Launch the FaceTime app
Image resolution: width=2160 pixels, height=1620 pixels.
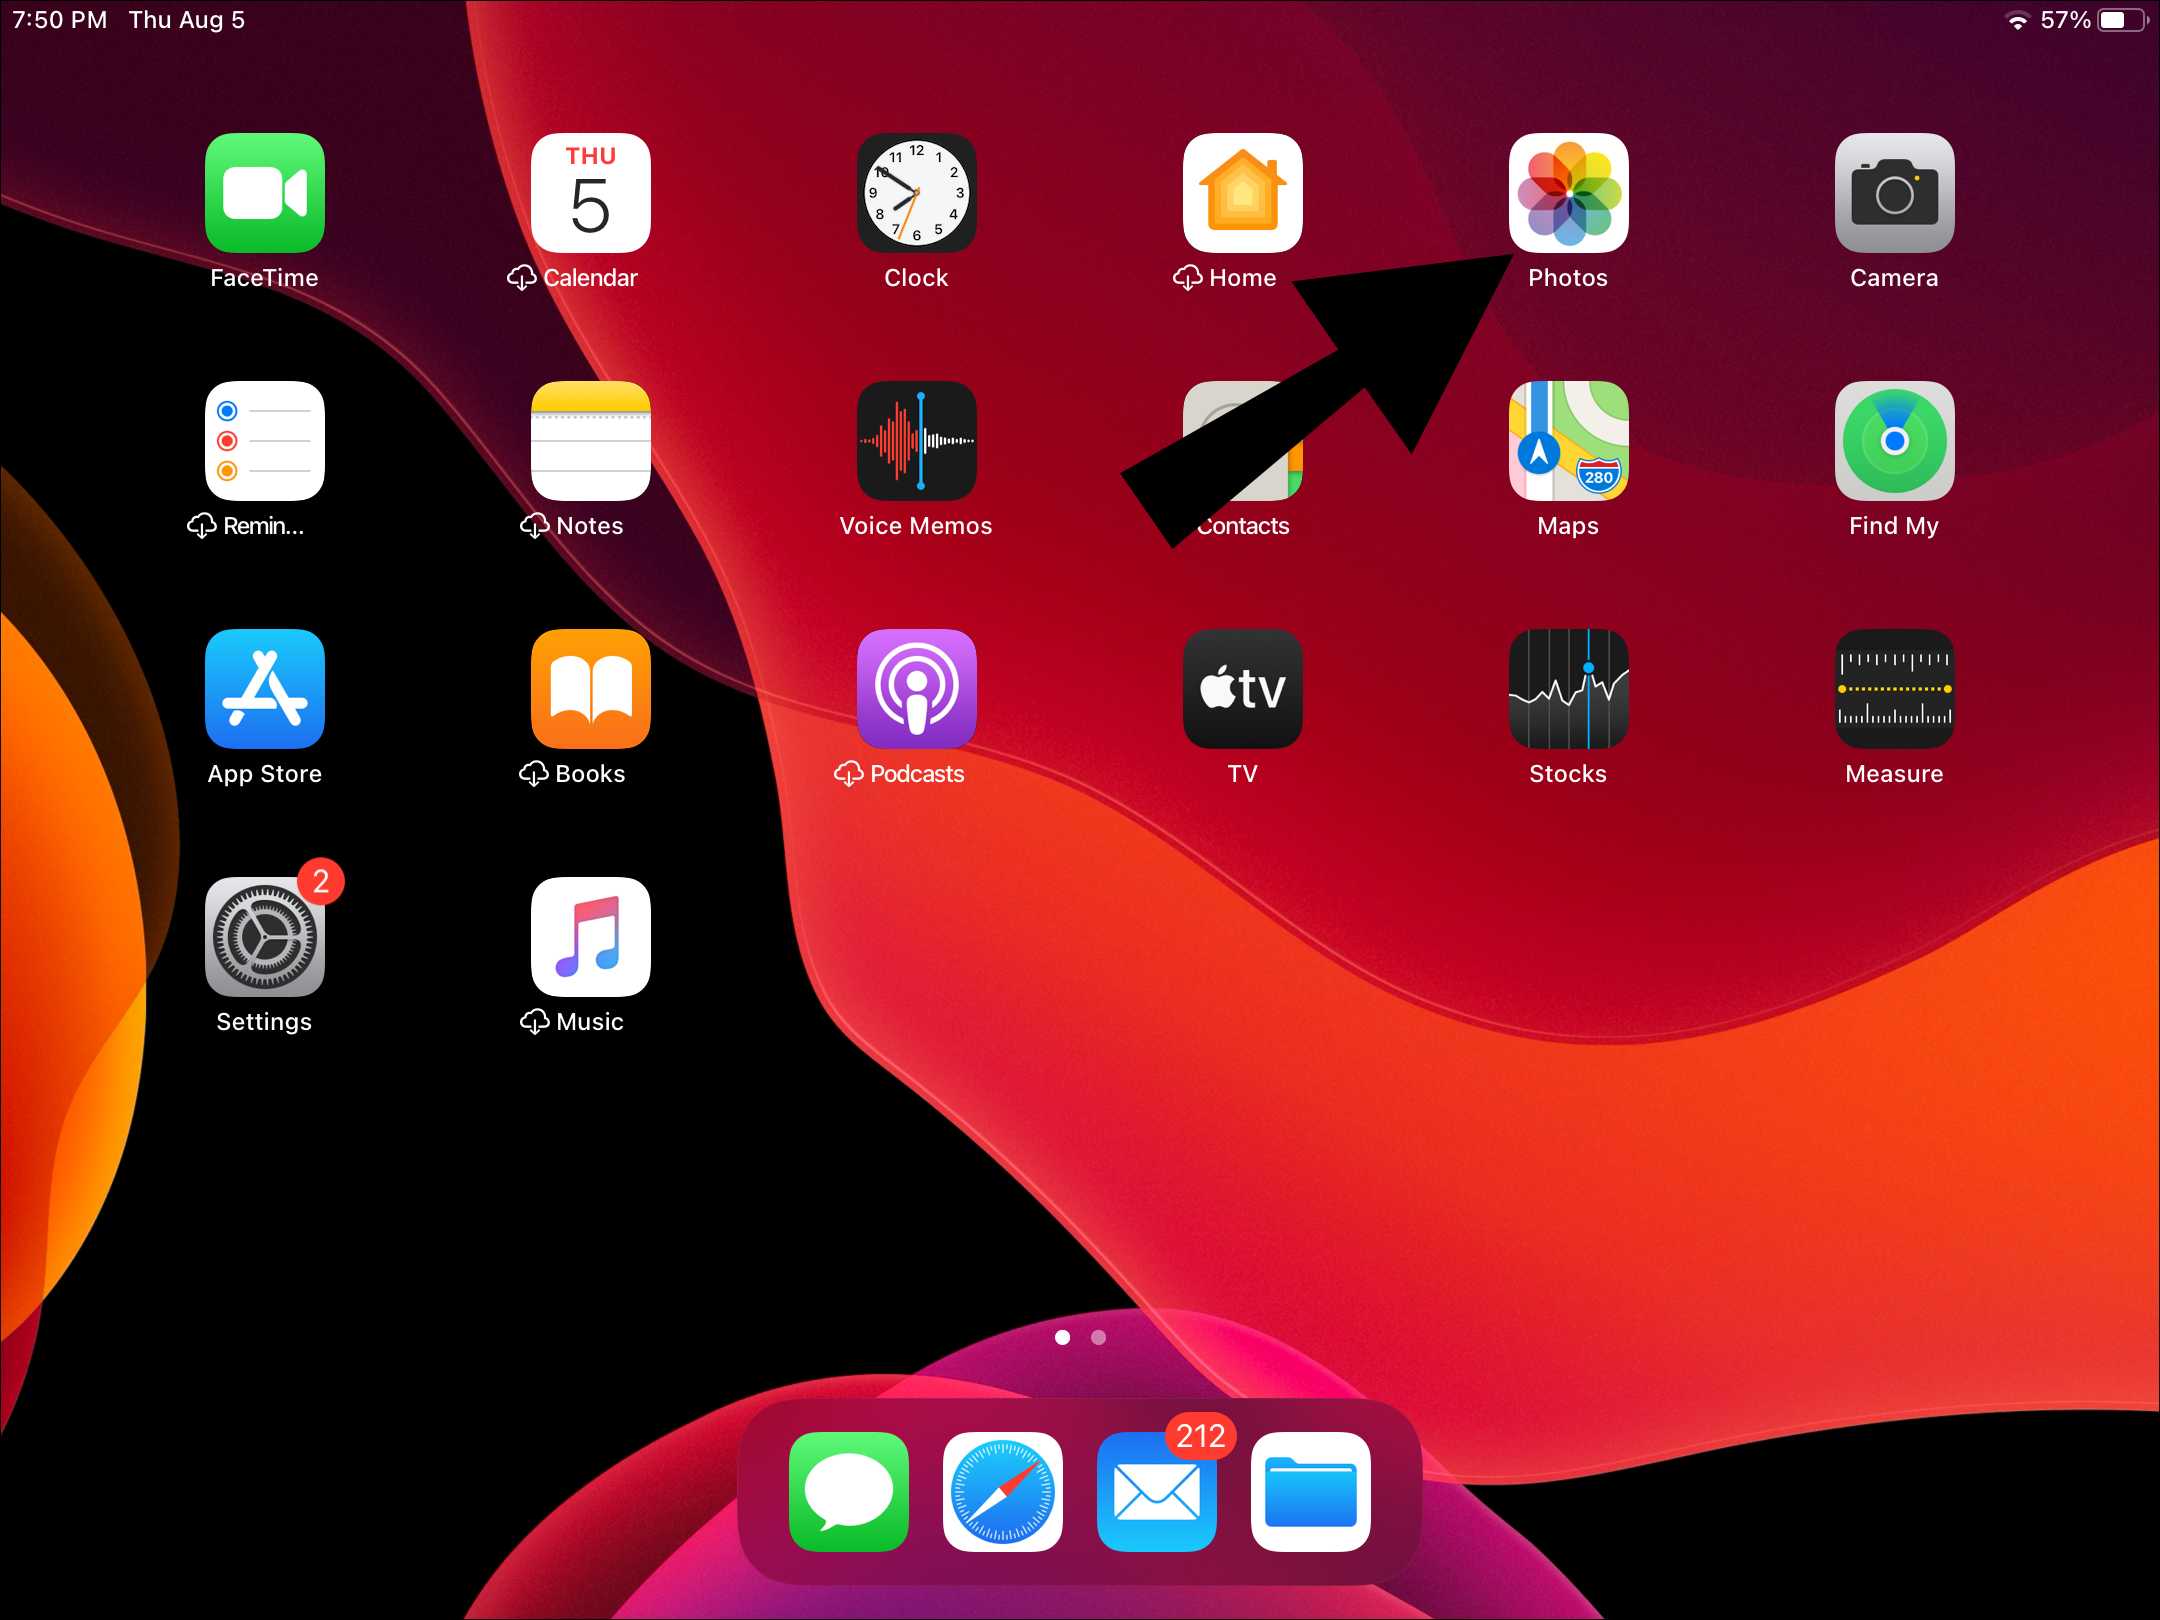pos(264,193)
